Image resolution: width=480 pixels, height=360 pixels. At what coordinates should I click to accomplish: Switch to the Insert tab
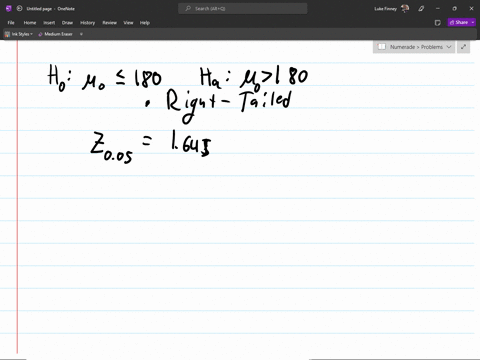pyautogui.click(x=49, y=23)
